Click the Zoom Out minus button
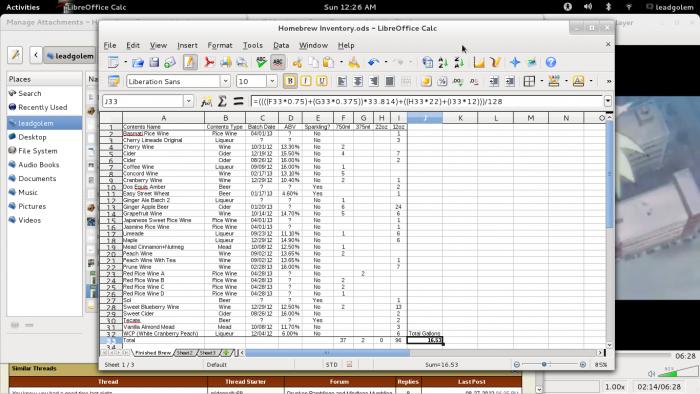Screen dimensions: 700x394 [x=517, y=365]
